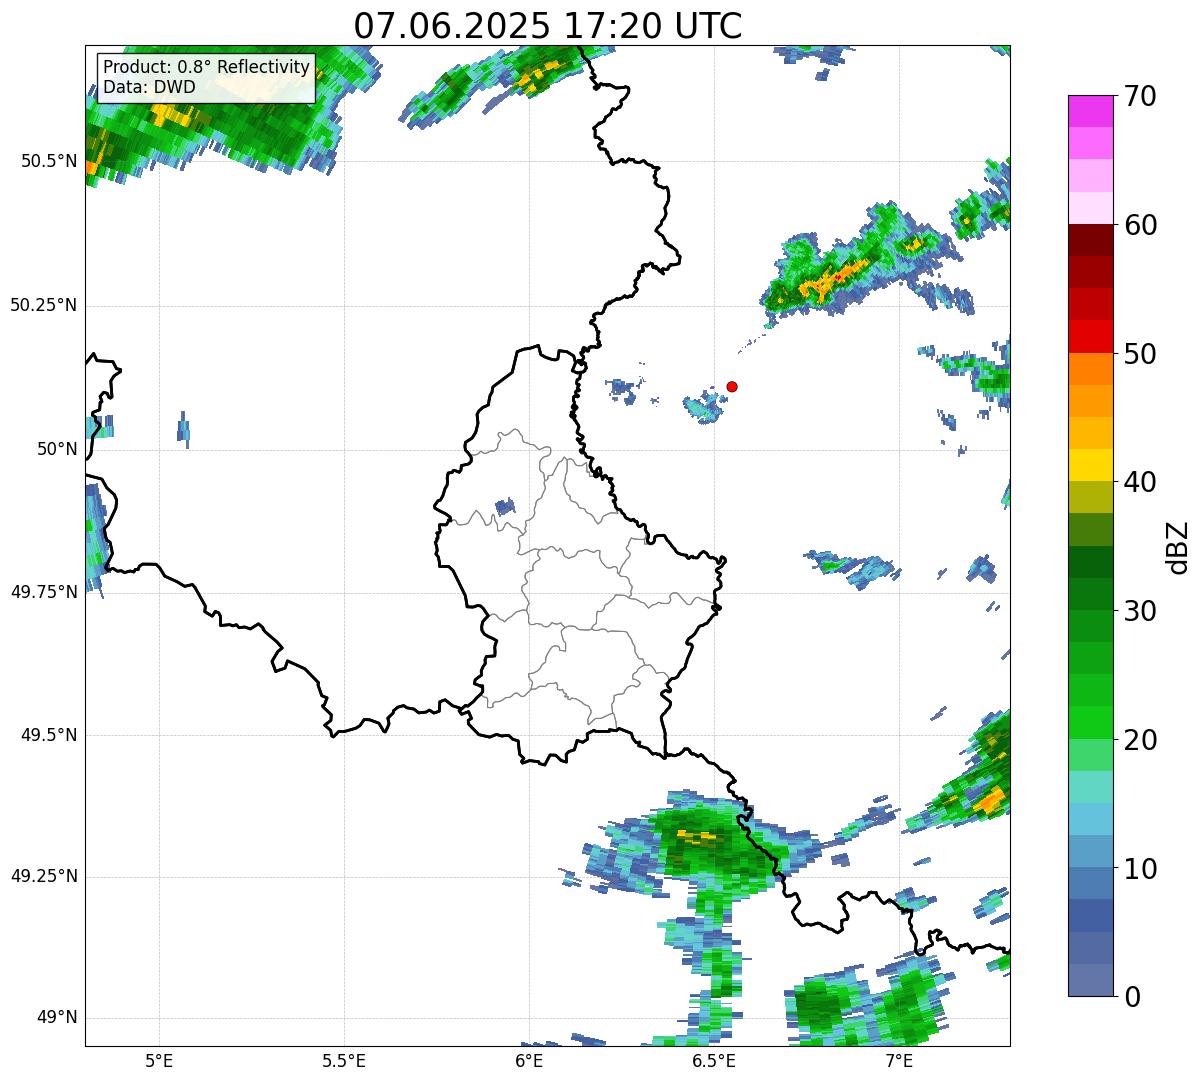This screenshot has width=1202, height=1081.
Task: Click the dBZ colorbar axis label
Action: pyautogui.click(x=1177, y=547)
